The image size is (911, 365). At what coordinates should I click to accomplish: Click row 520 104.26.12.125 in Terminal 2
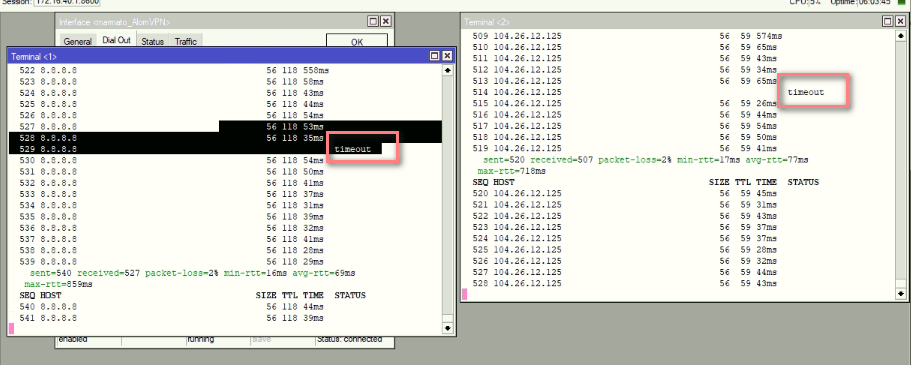point(625,194)
